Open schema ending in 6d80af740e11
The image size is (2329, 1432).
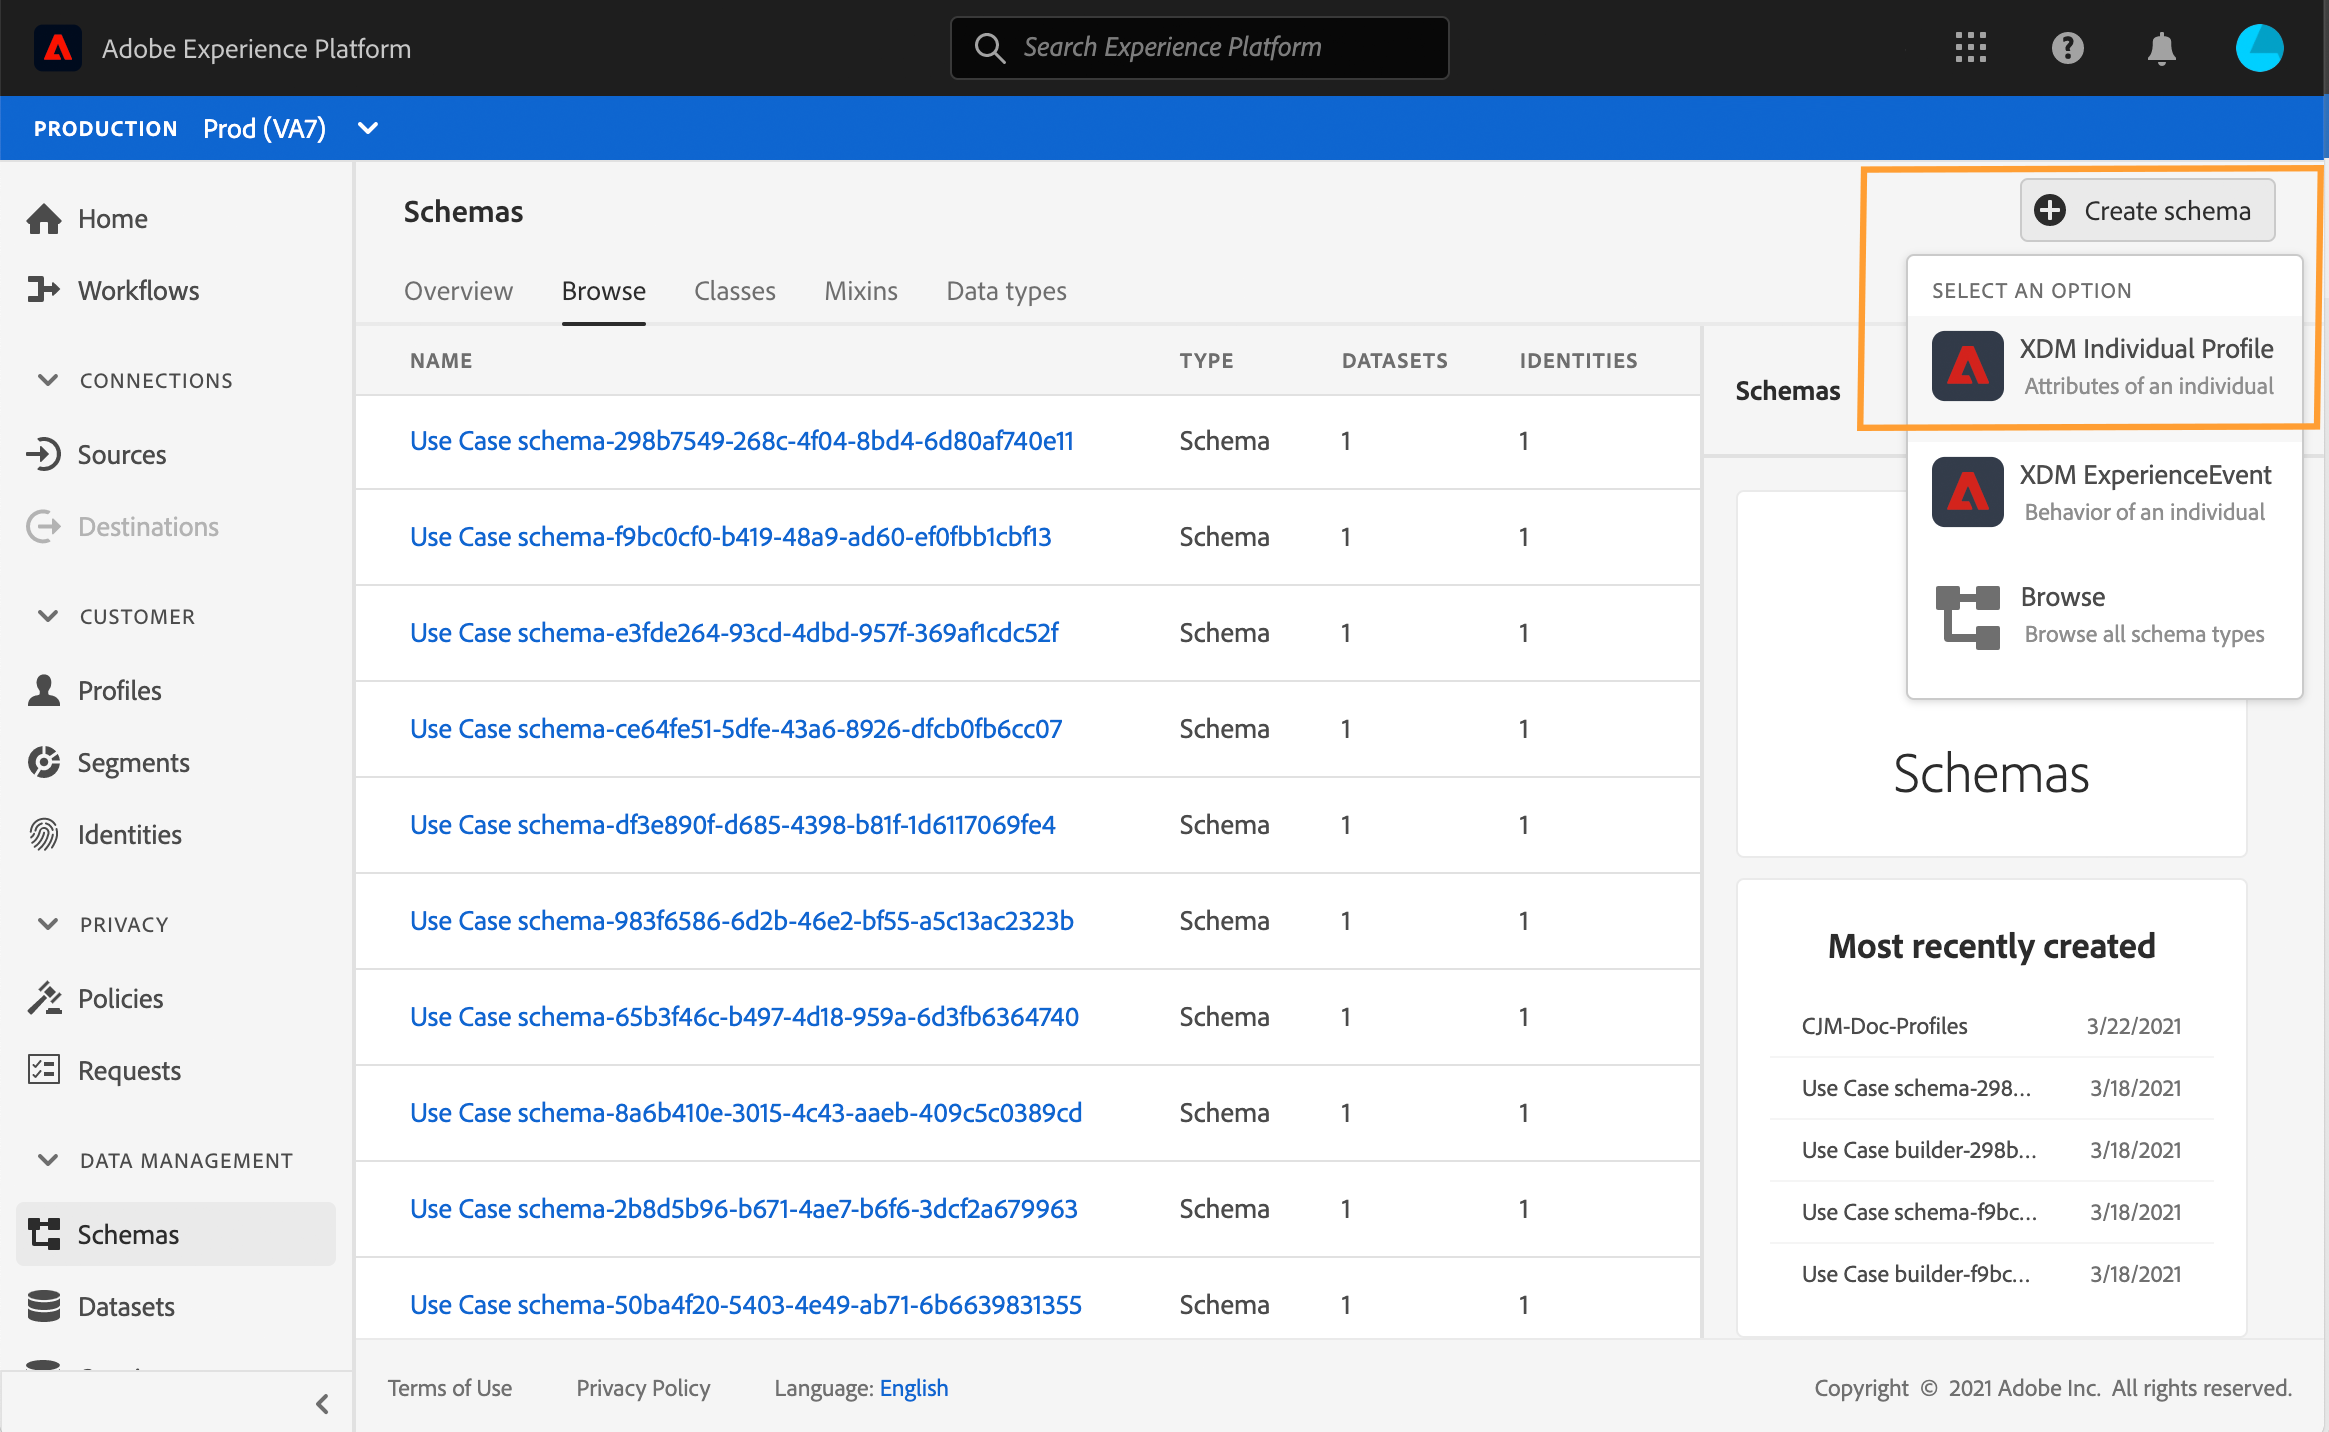(x=741, y=441)
